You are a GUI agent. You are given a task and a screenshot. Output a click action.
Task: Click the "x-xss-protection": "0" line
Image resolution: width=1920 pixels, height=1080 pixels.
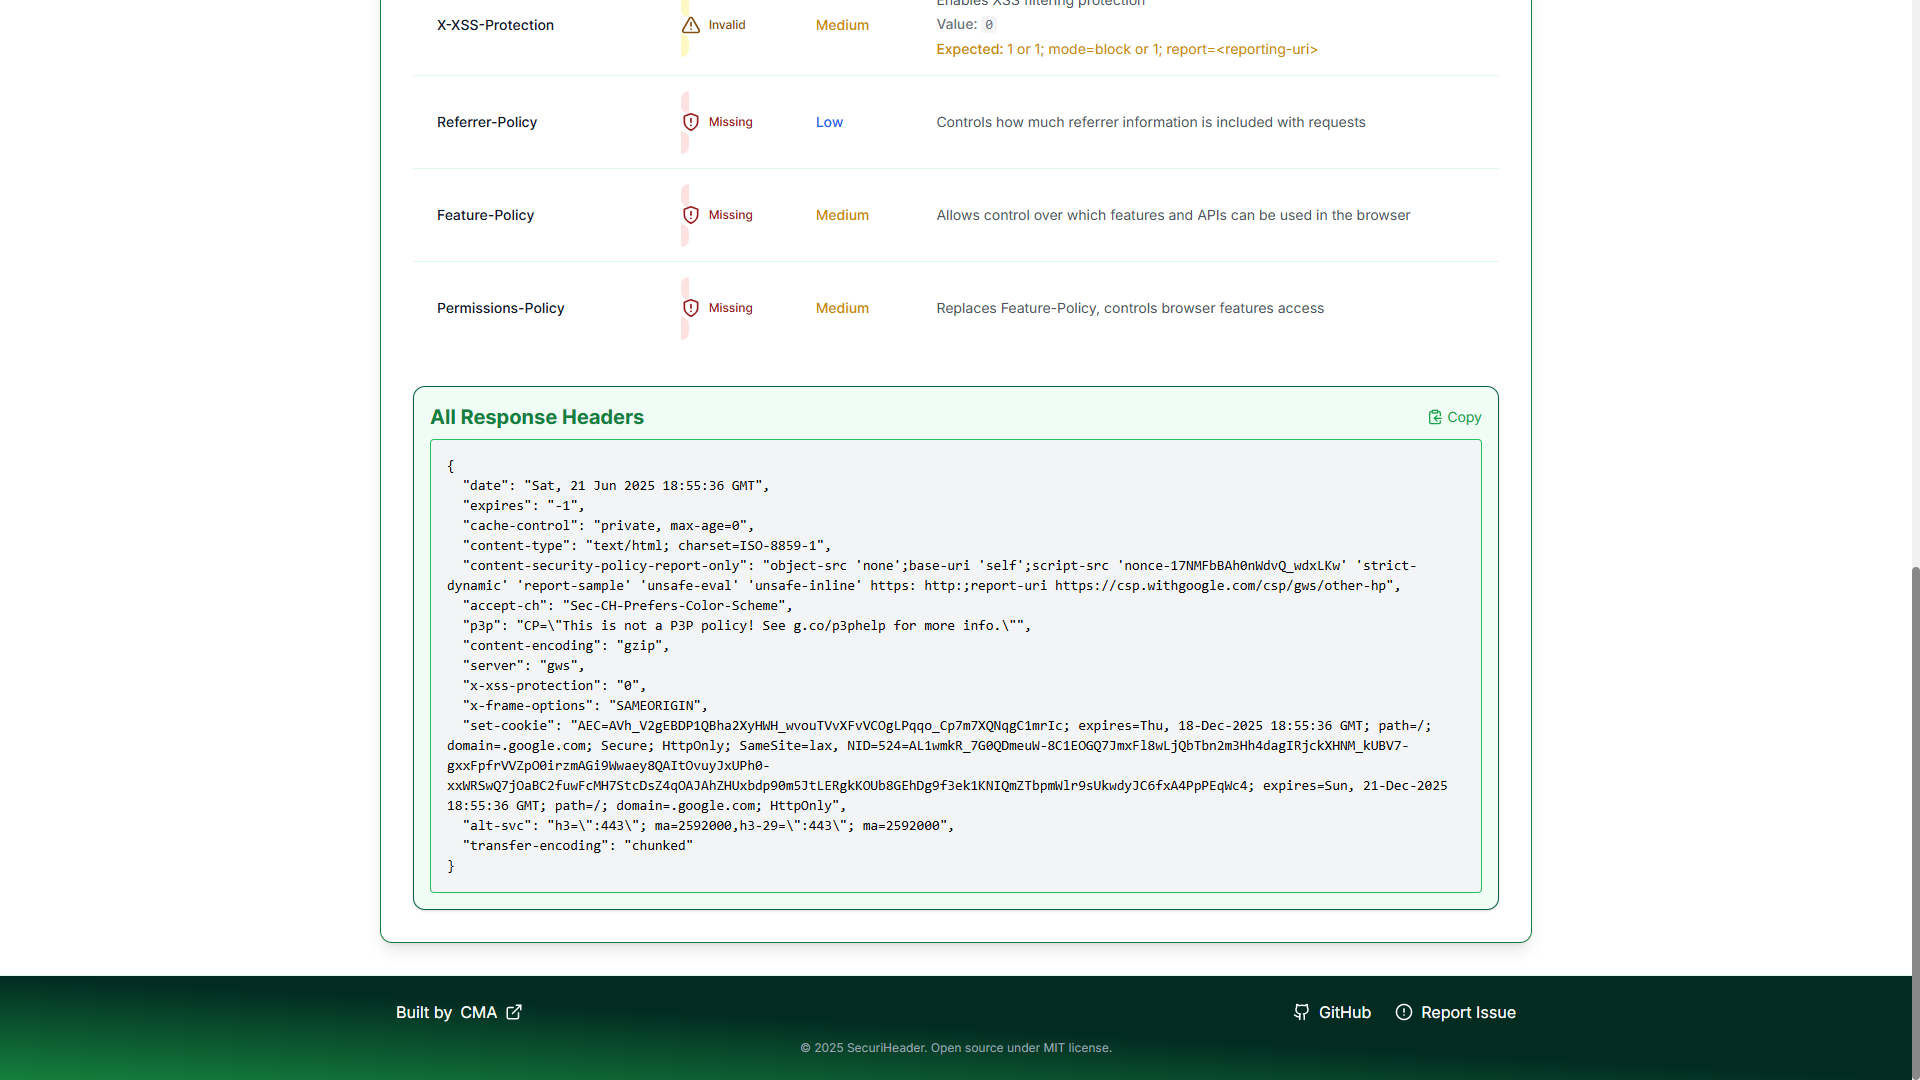point(554,686)
